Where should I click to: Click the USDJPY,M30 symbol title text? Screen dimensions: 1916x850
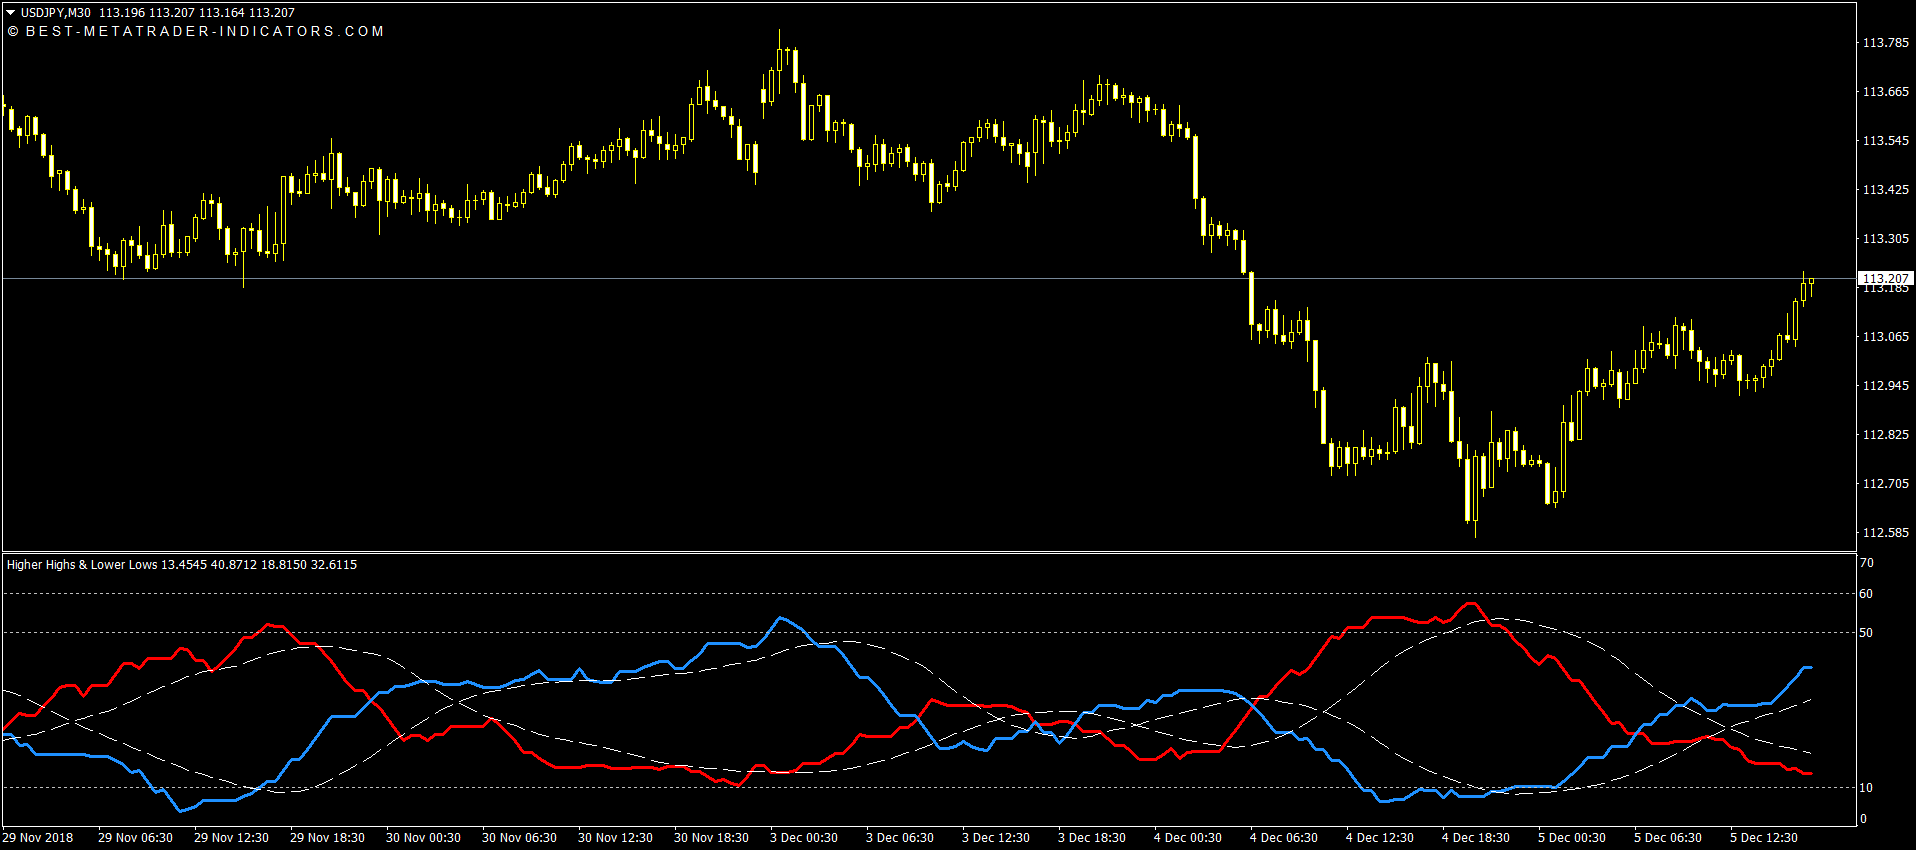(x=56, y=13)
